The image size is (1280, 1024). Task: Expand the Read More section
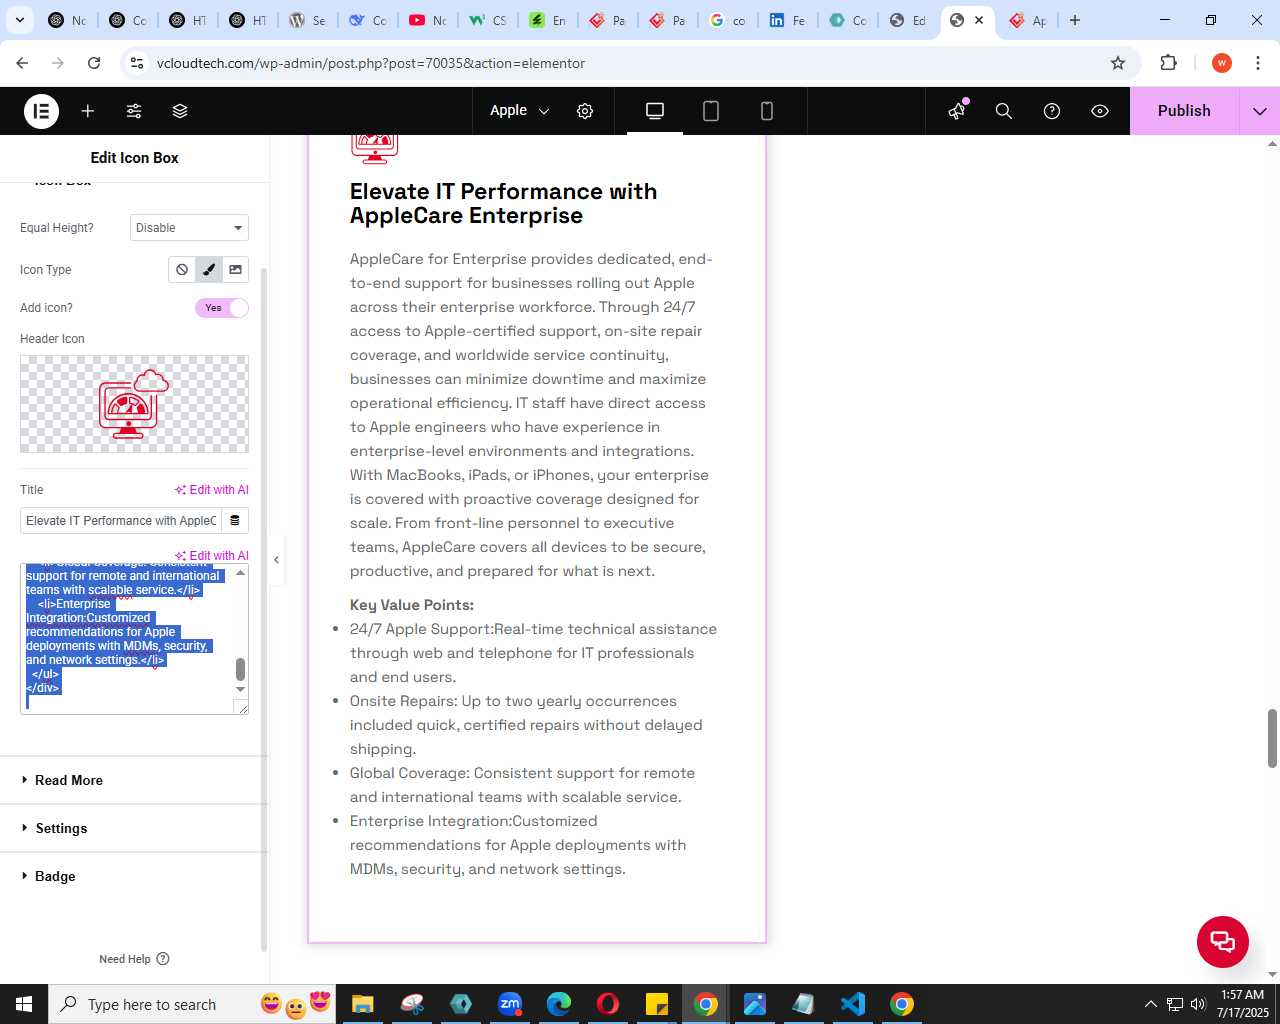[134, 780]
